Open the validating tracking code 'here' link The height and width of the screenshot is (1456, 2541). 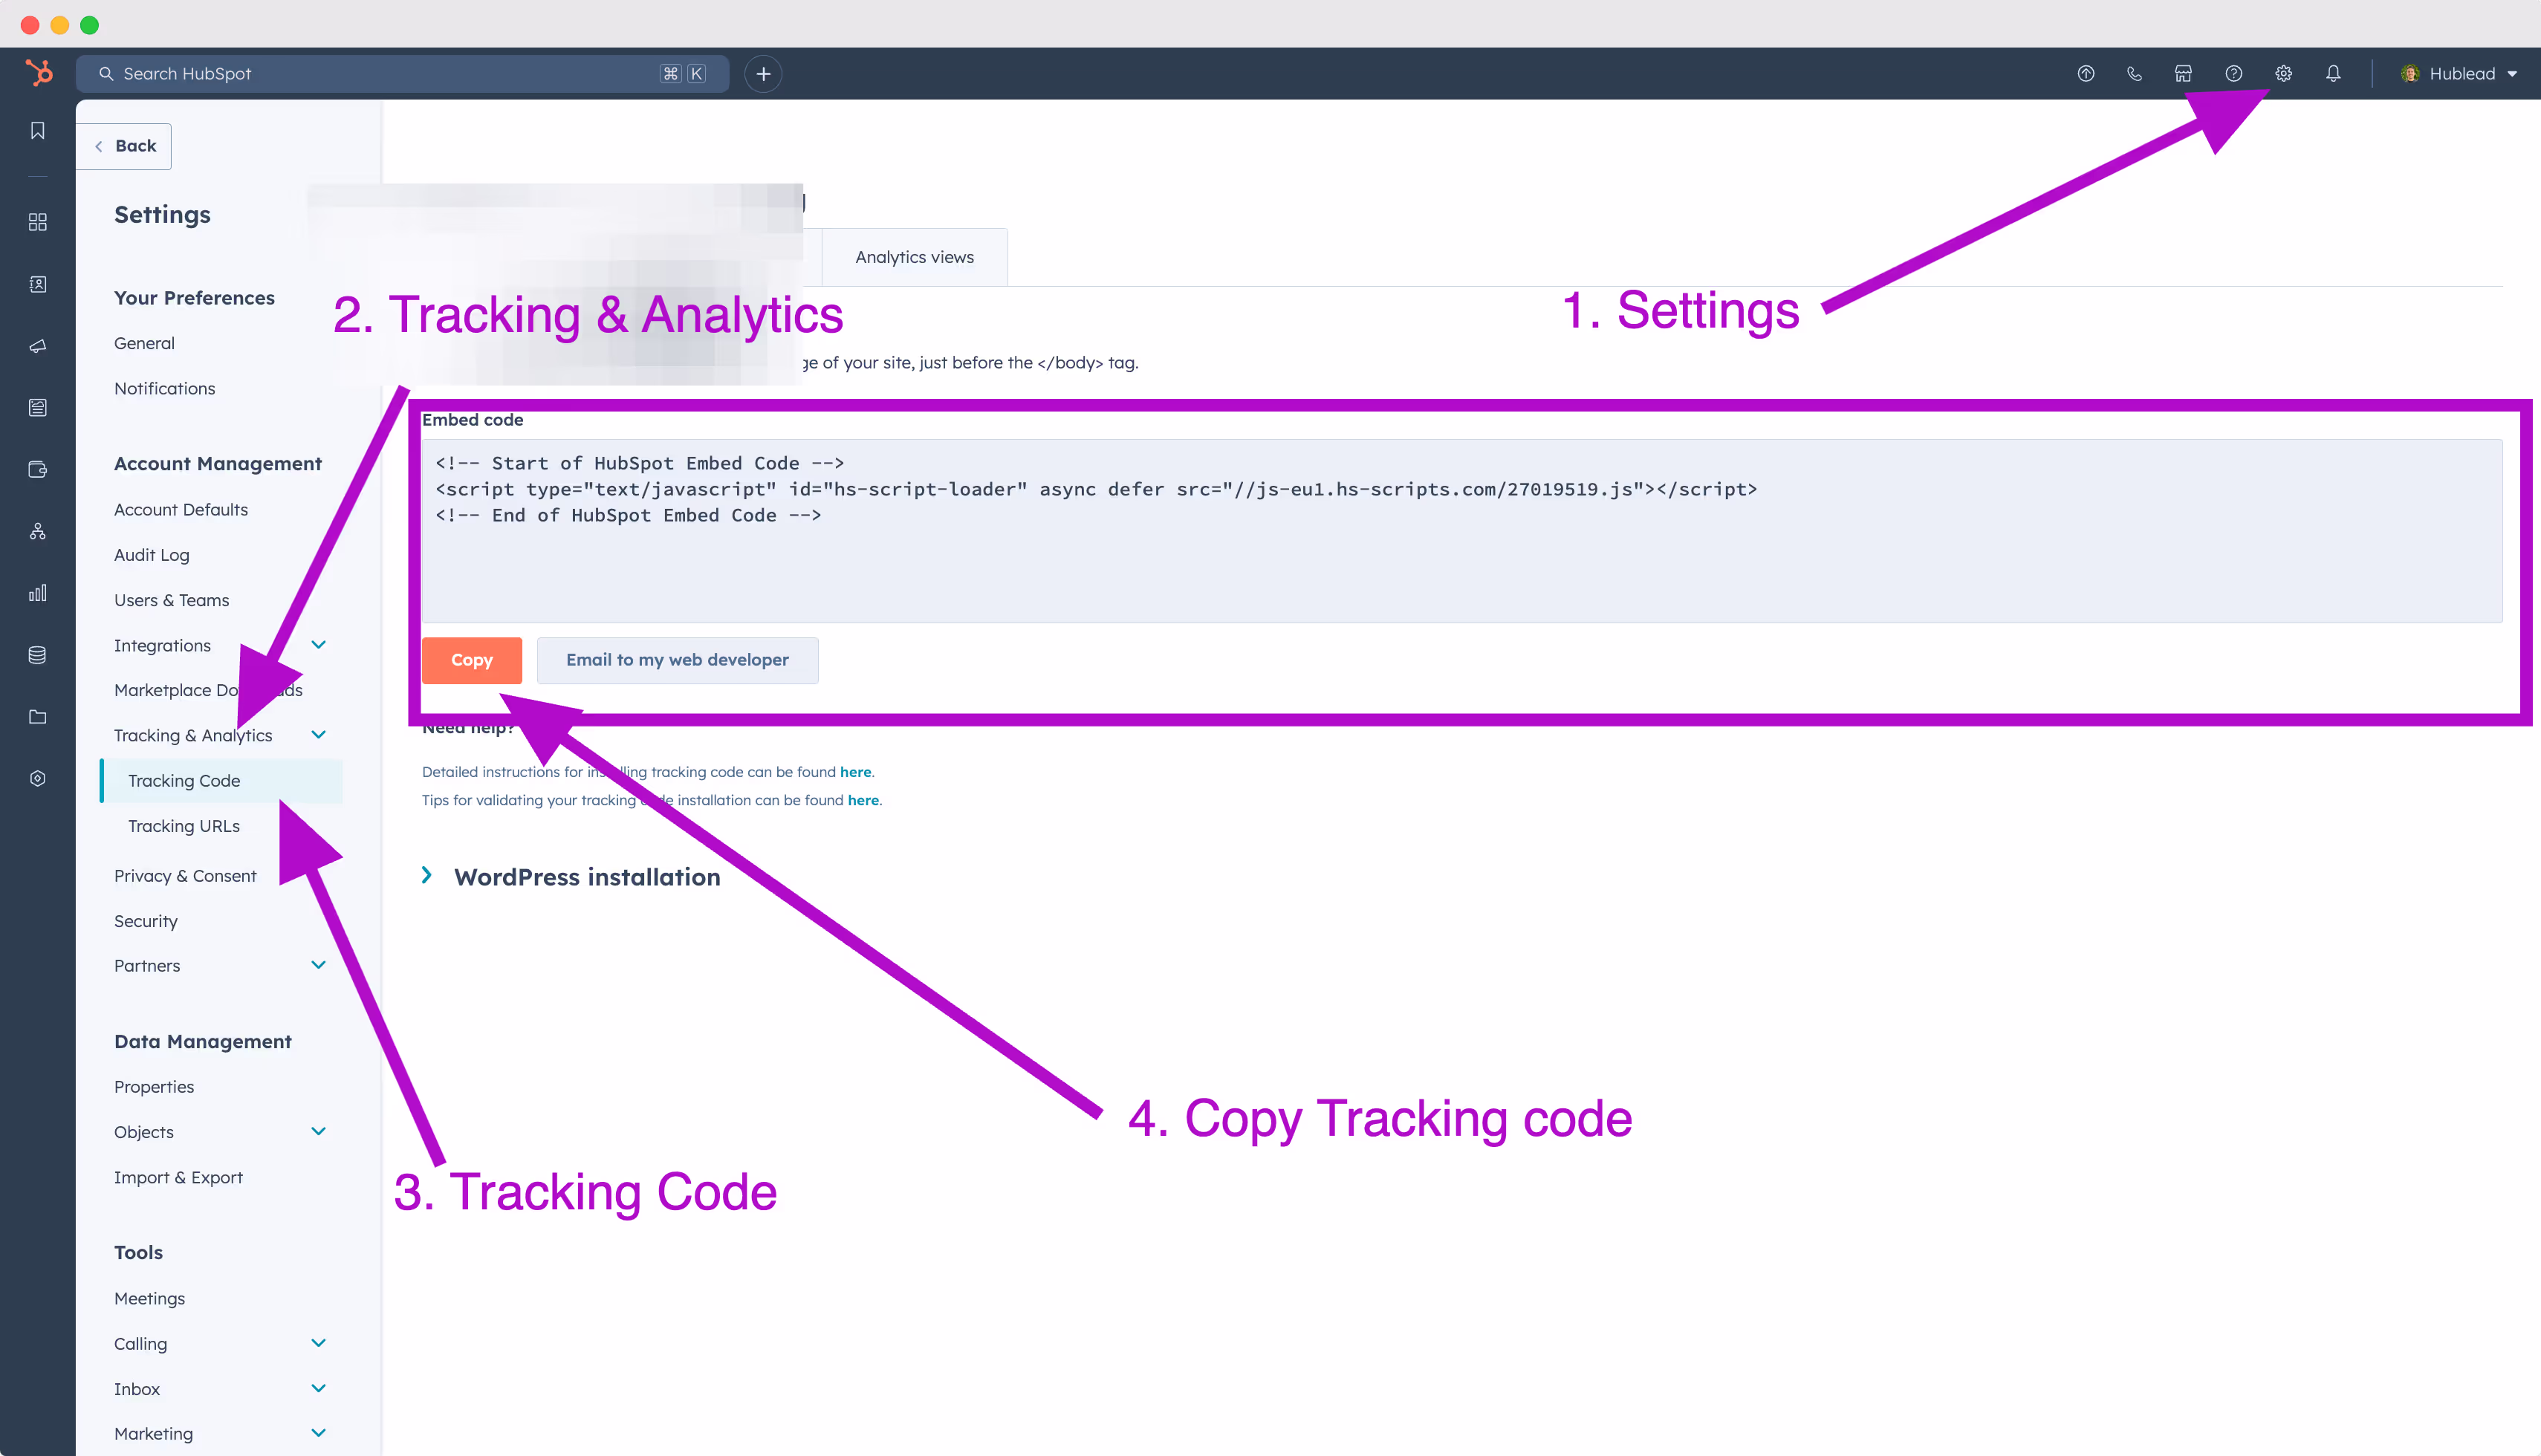863,800
